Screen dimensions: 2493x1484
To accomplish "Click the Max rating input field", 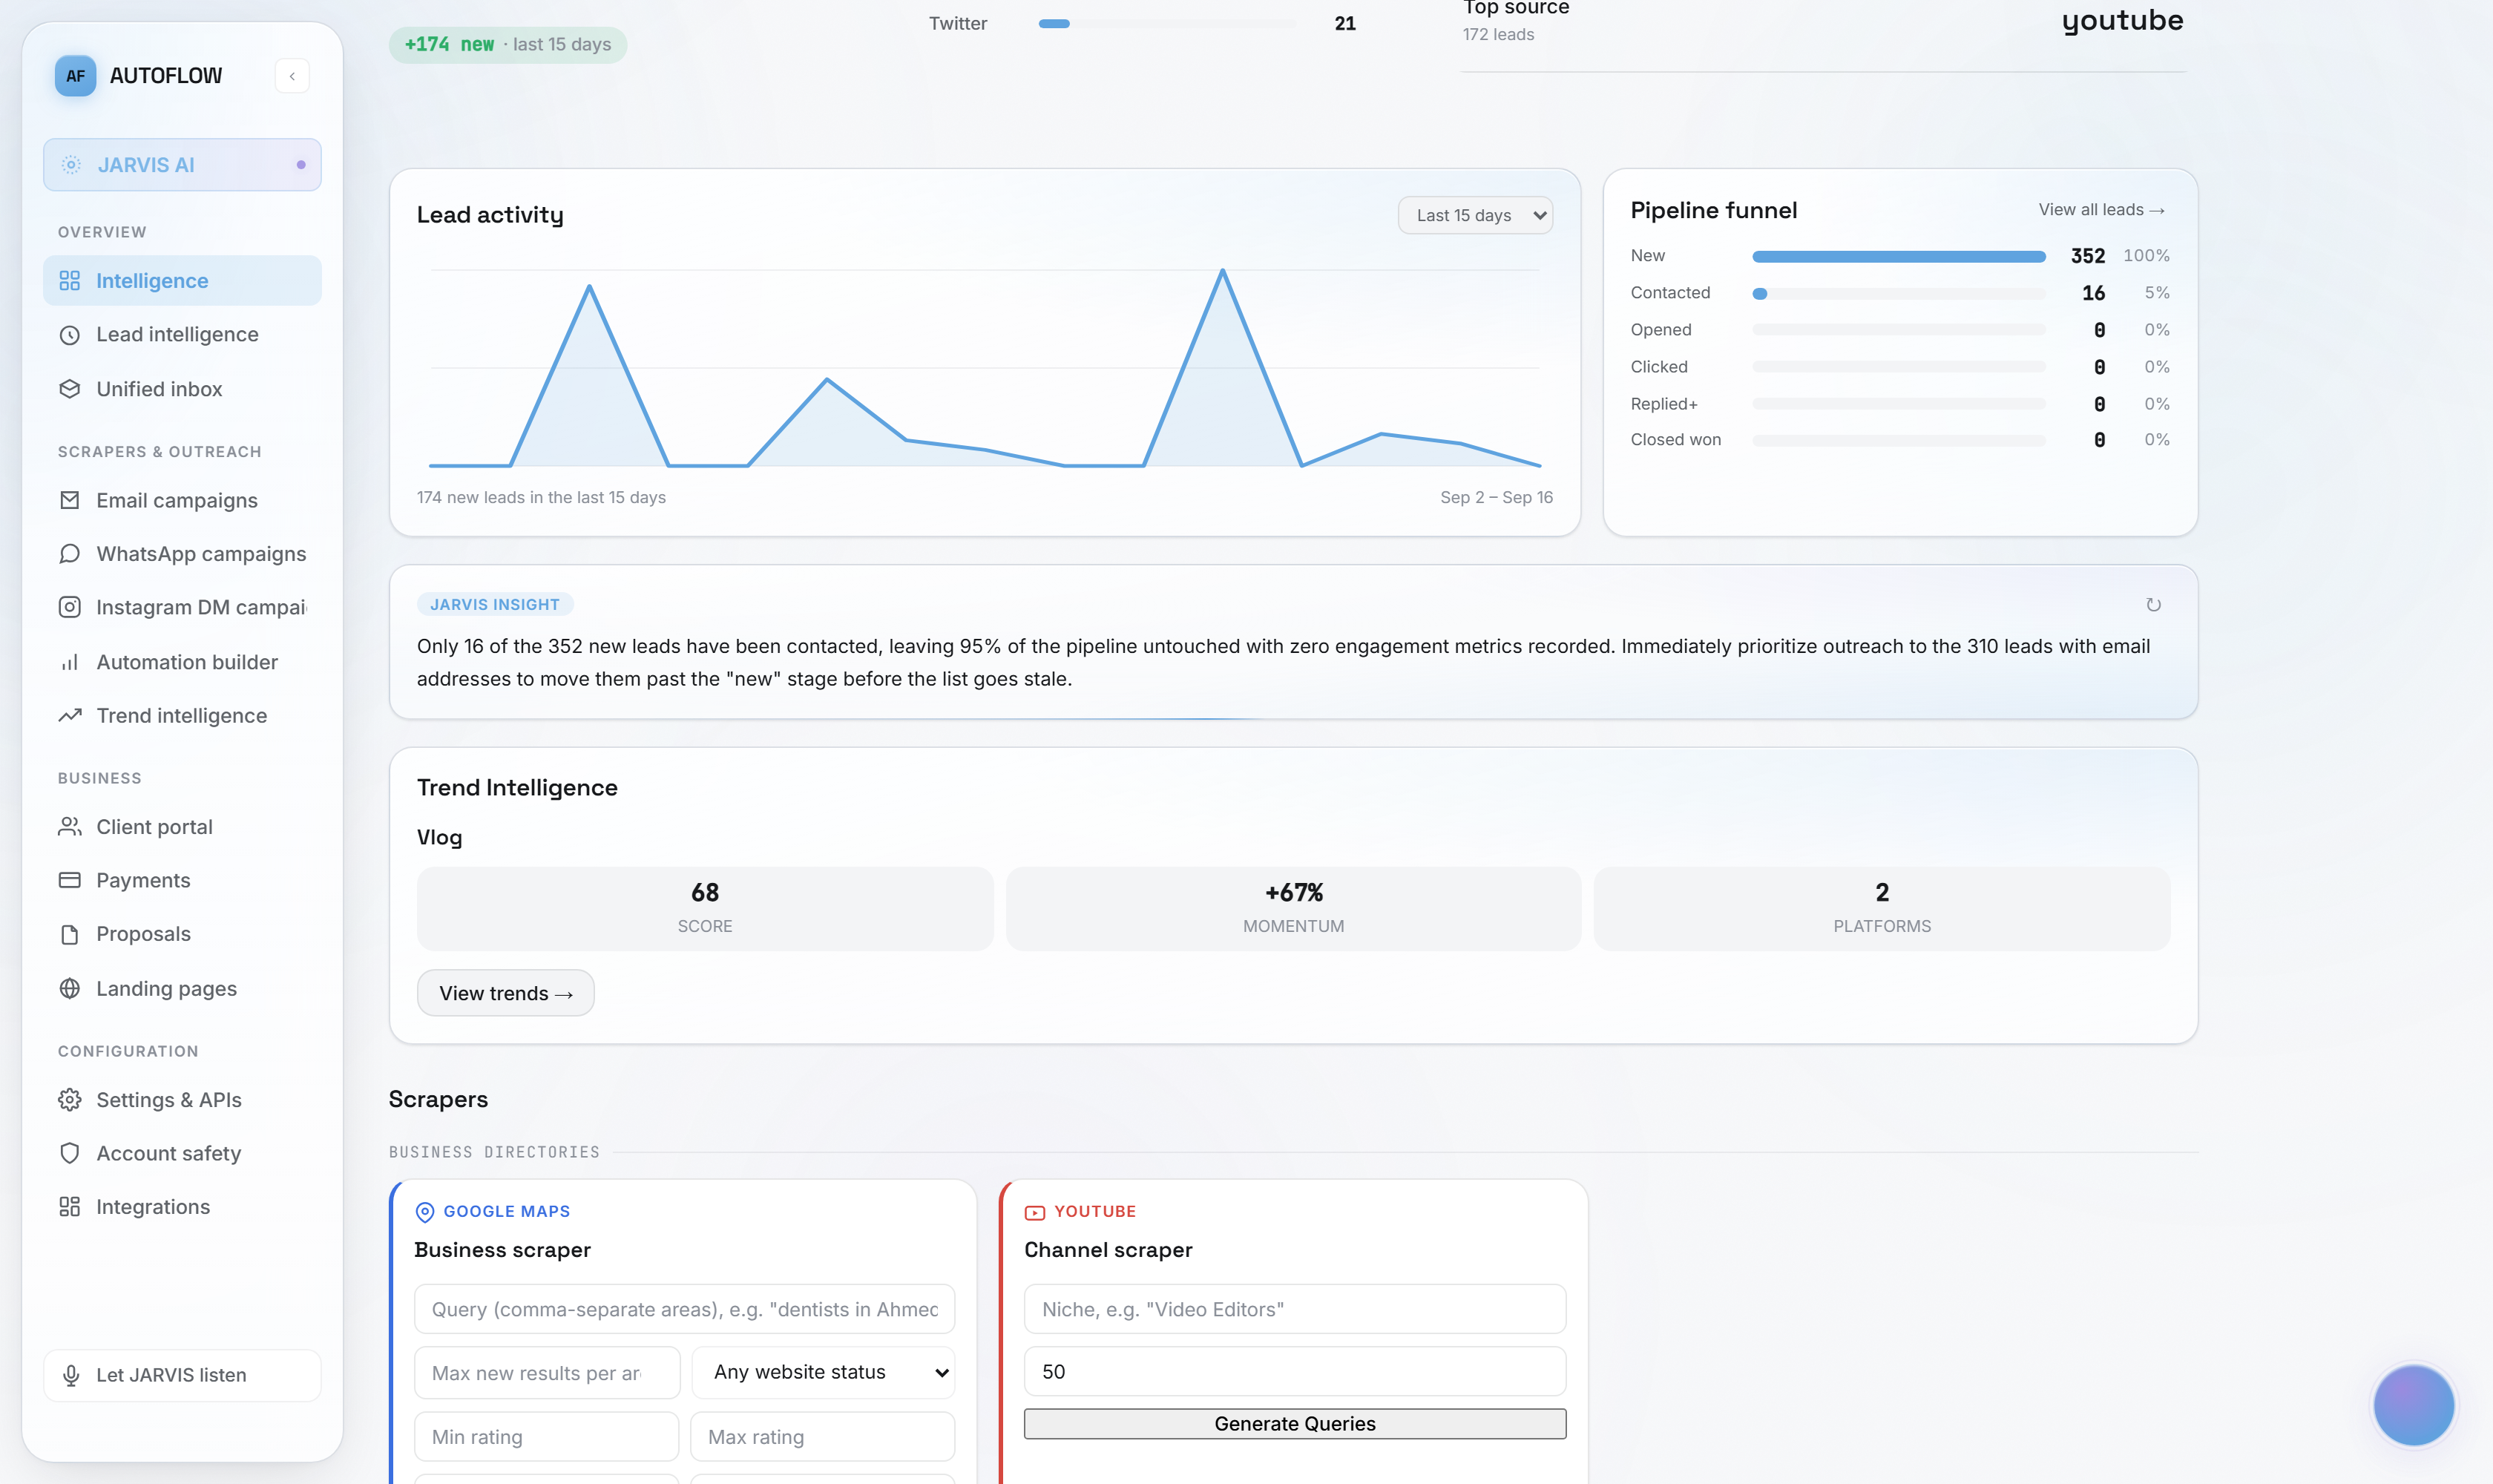I will 823,1437.
